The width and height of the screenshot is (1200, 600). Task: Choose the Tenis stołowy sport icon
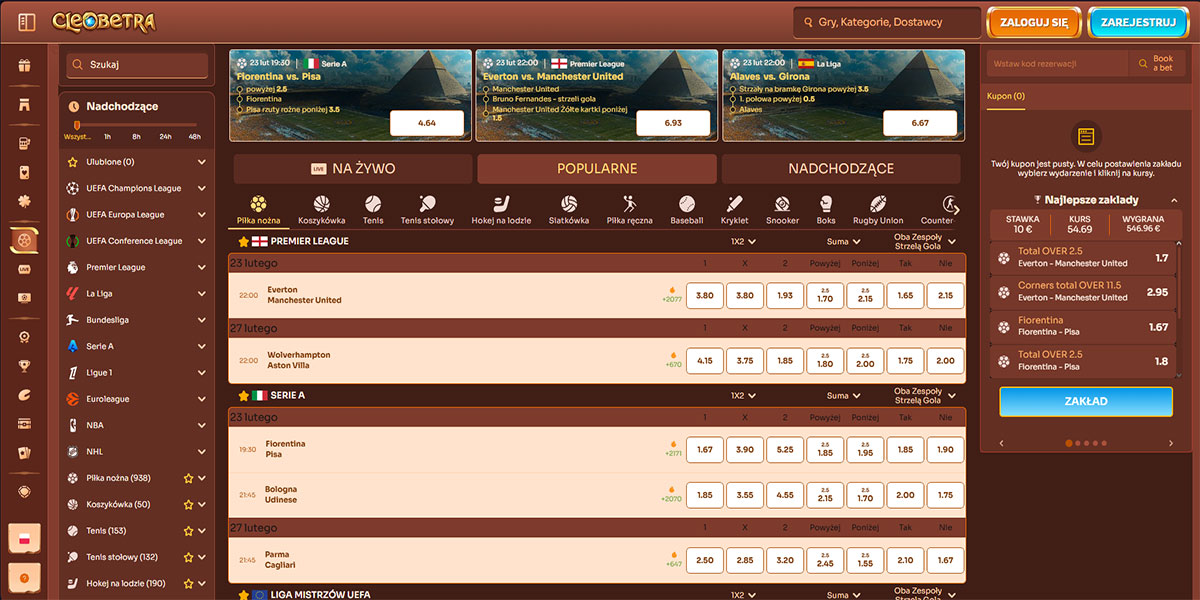[427, 209]
